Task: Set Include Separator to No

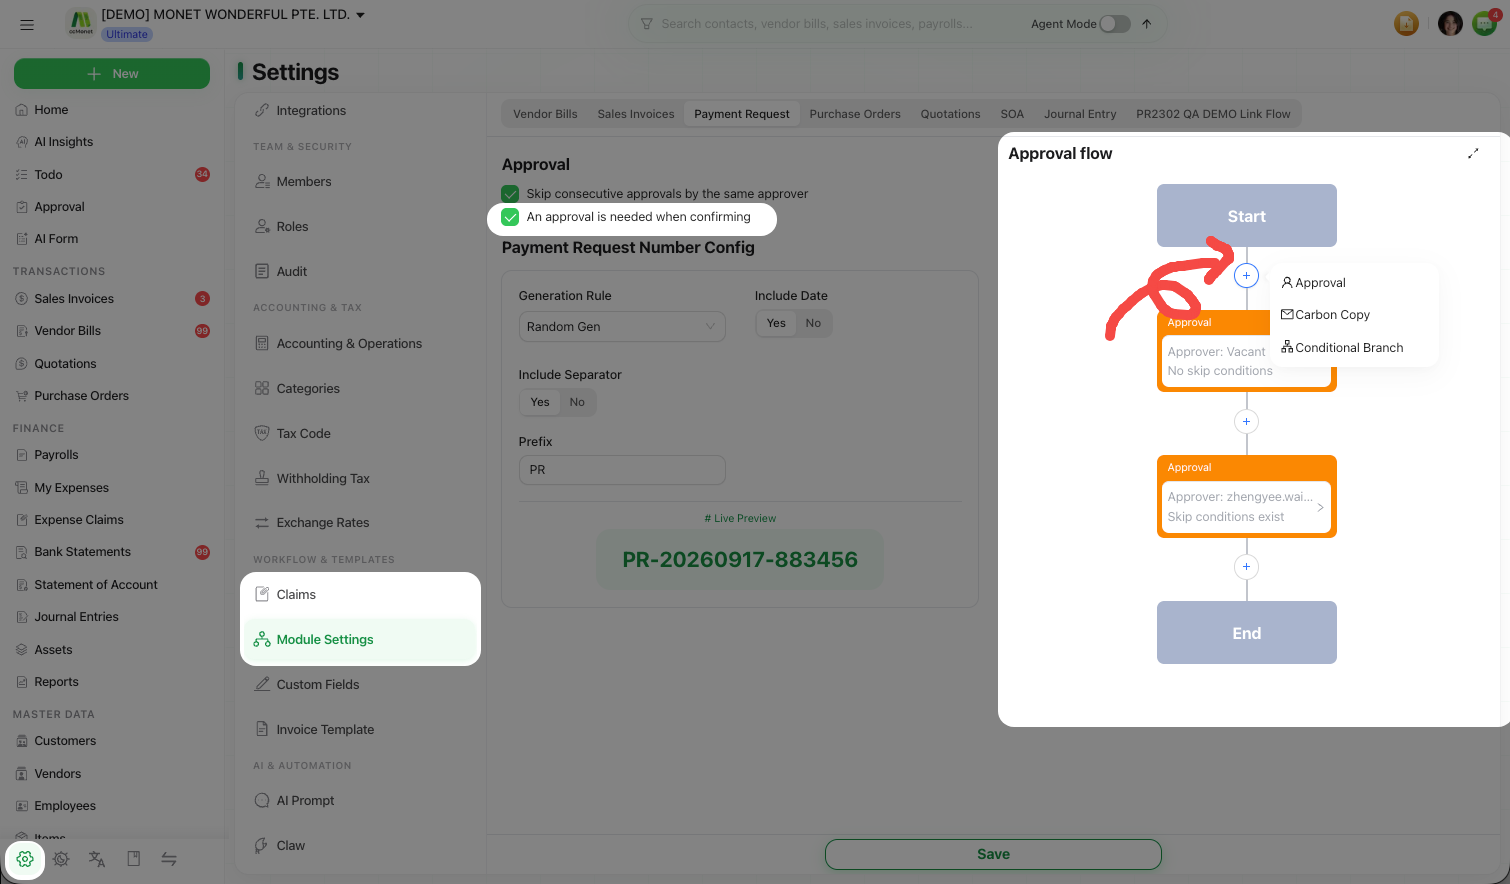Action: (x=577, y=402)
